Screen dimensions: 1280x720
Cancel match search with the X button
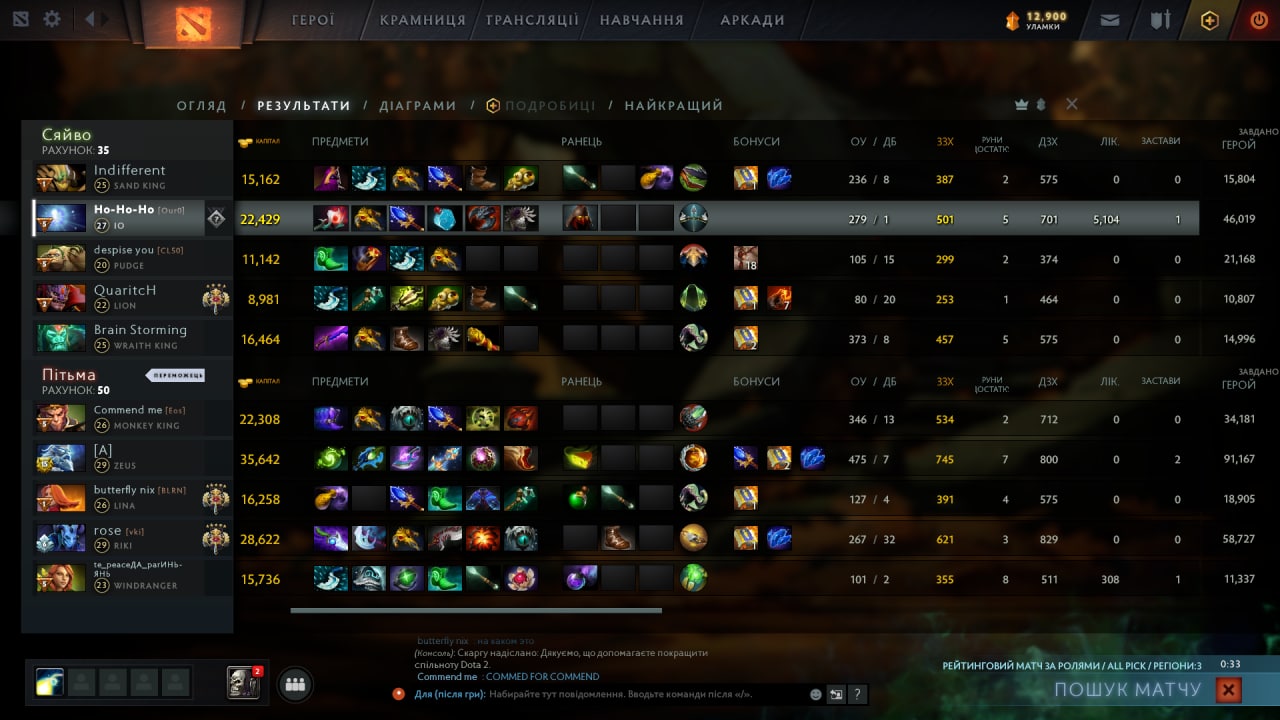[1229, 690]
